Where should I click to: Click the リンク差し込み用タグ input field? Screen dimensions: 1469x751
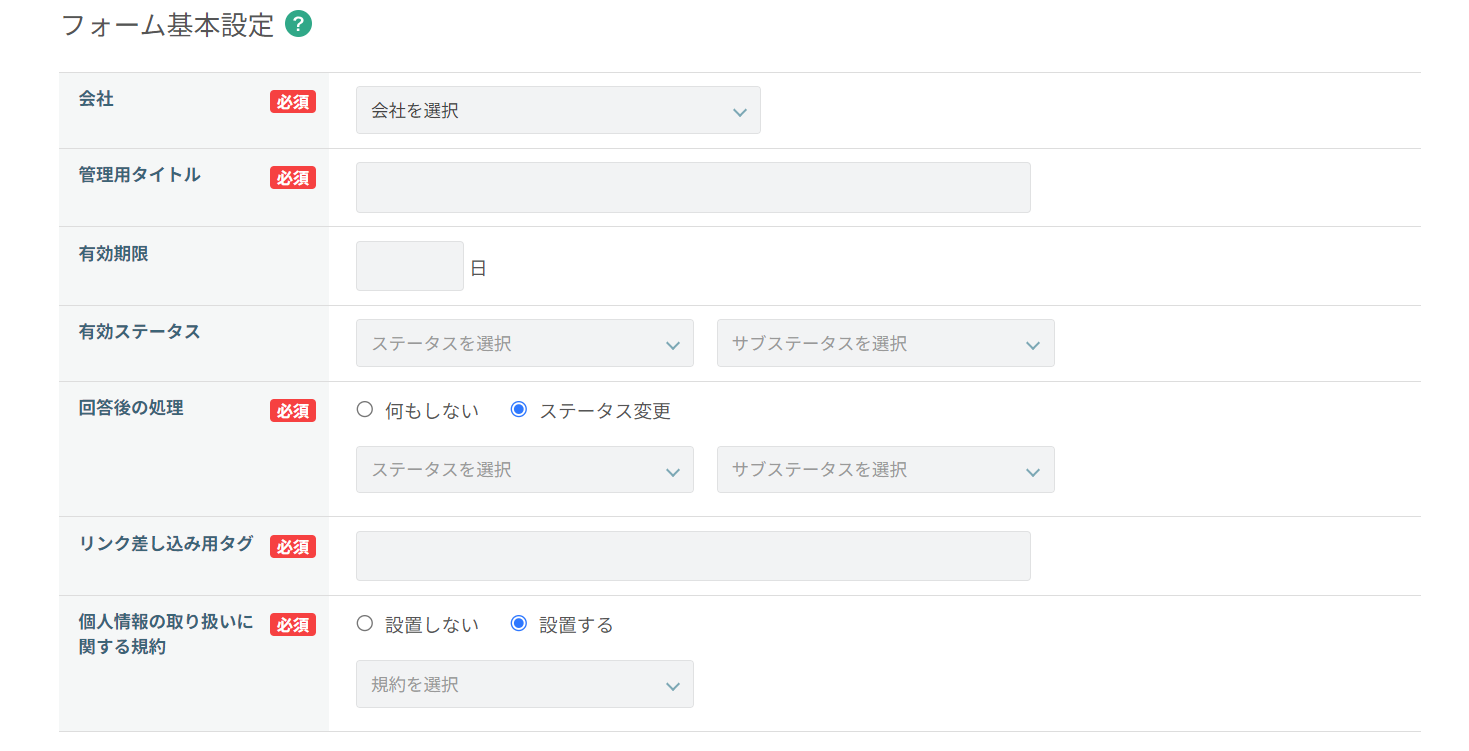click(x=693, y=556)
